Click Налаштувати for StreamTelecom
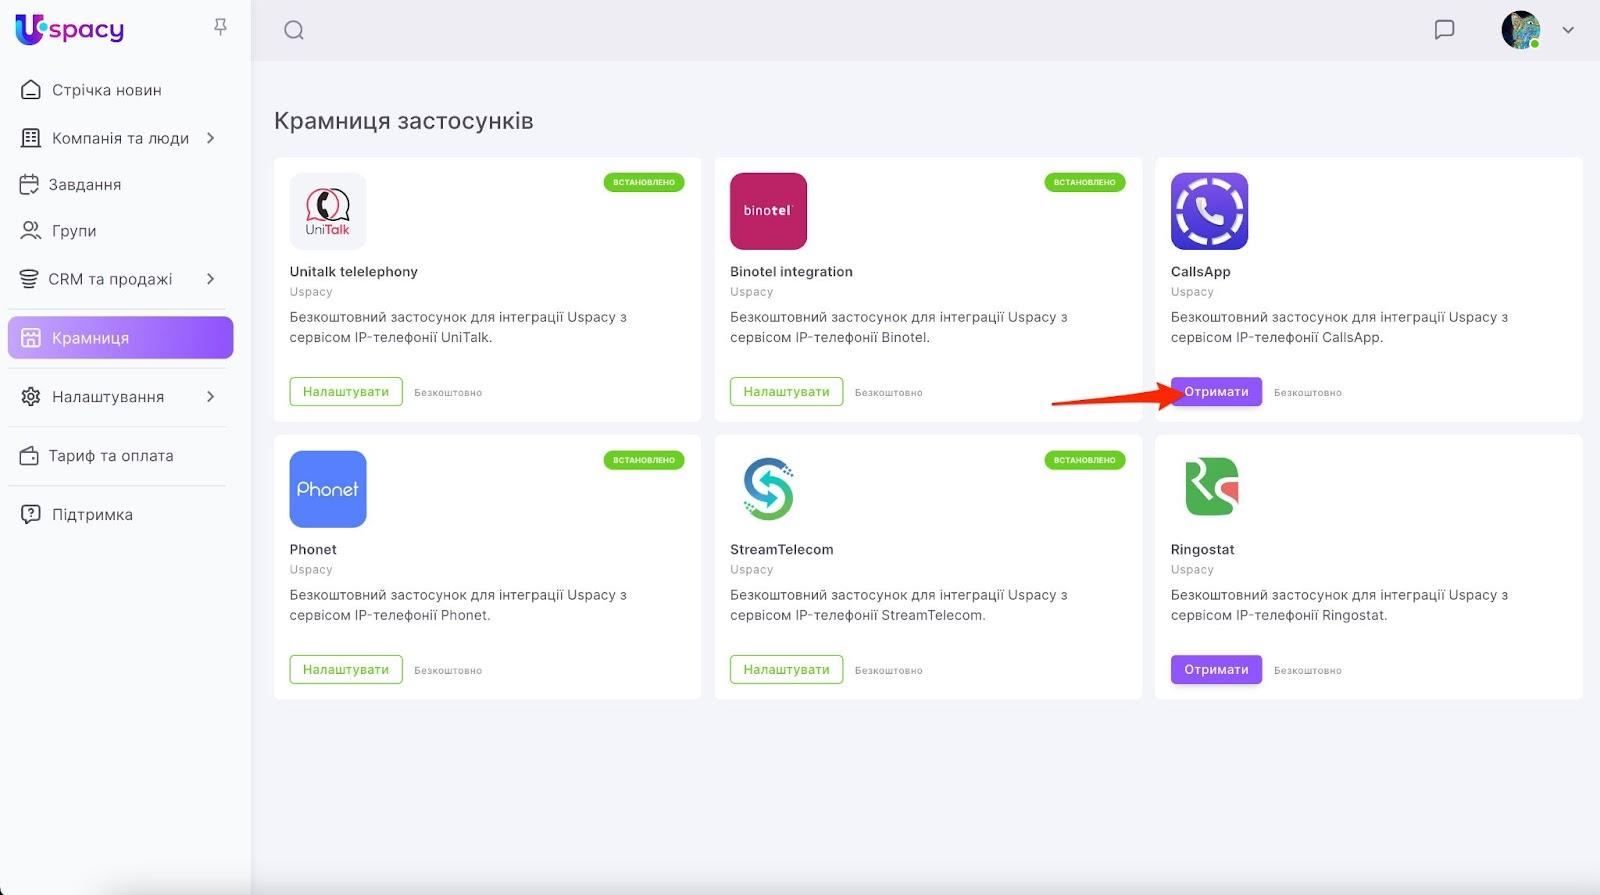Viewport: 1600px width, 895px height. pos(786,670)
